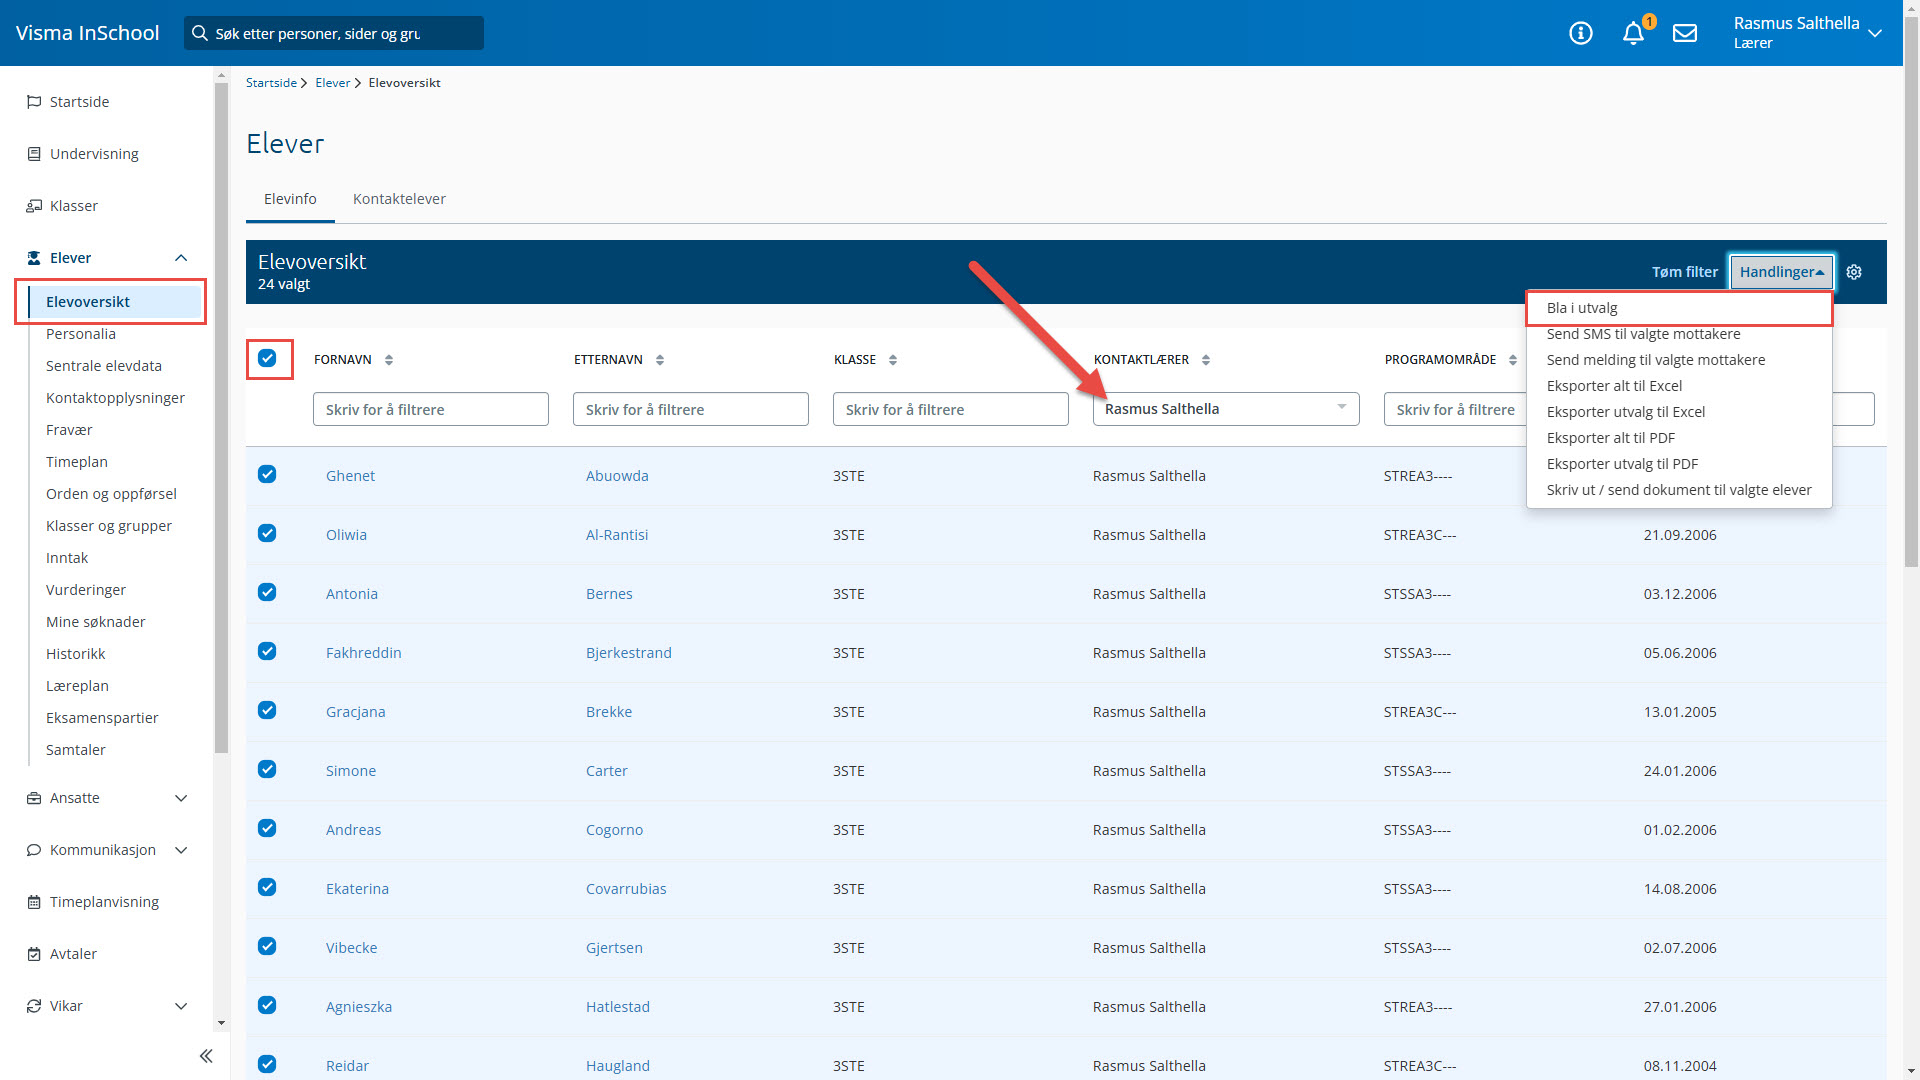Viewport: 1920px width, 1080px height.
Task: Sort by Fornavn column arrows
Action: click(389, 360)
